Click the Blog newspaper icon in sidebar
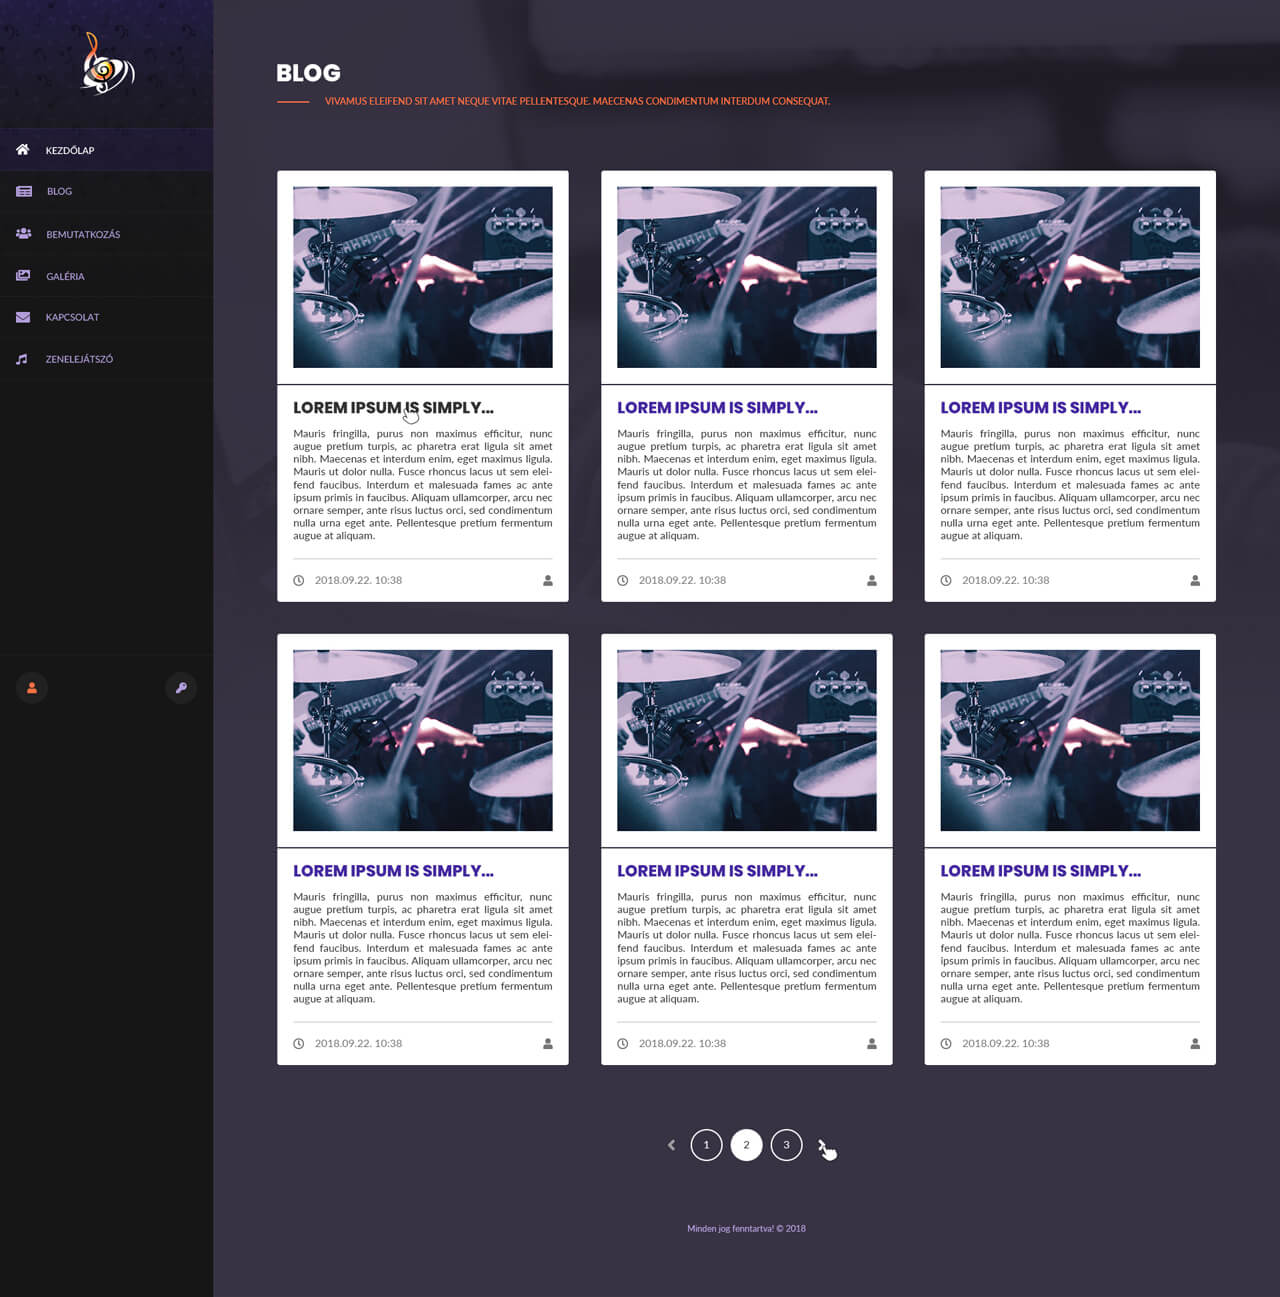The height and width of the screenshot is (1297, 1280). coord(24,191)
